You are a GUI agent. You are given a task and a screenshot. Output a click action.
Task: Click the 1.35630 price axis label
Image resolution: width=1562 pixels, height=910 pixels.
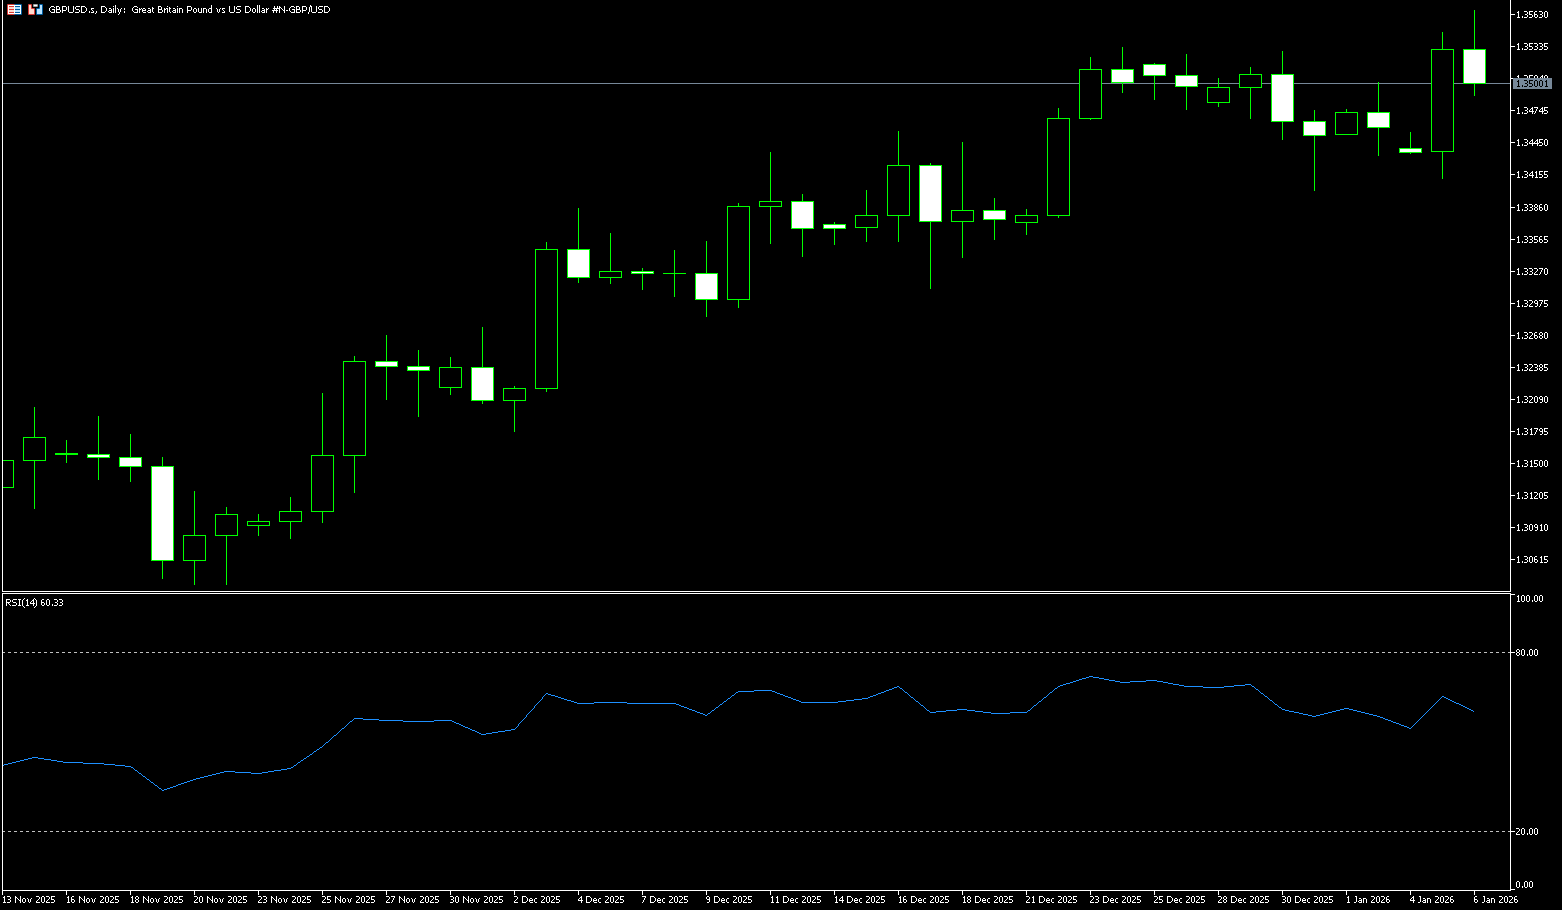(x=1532, y=15)
